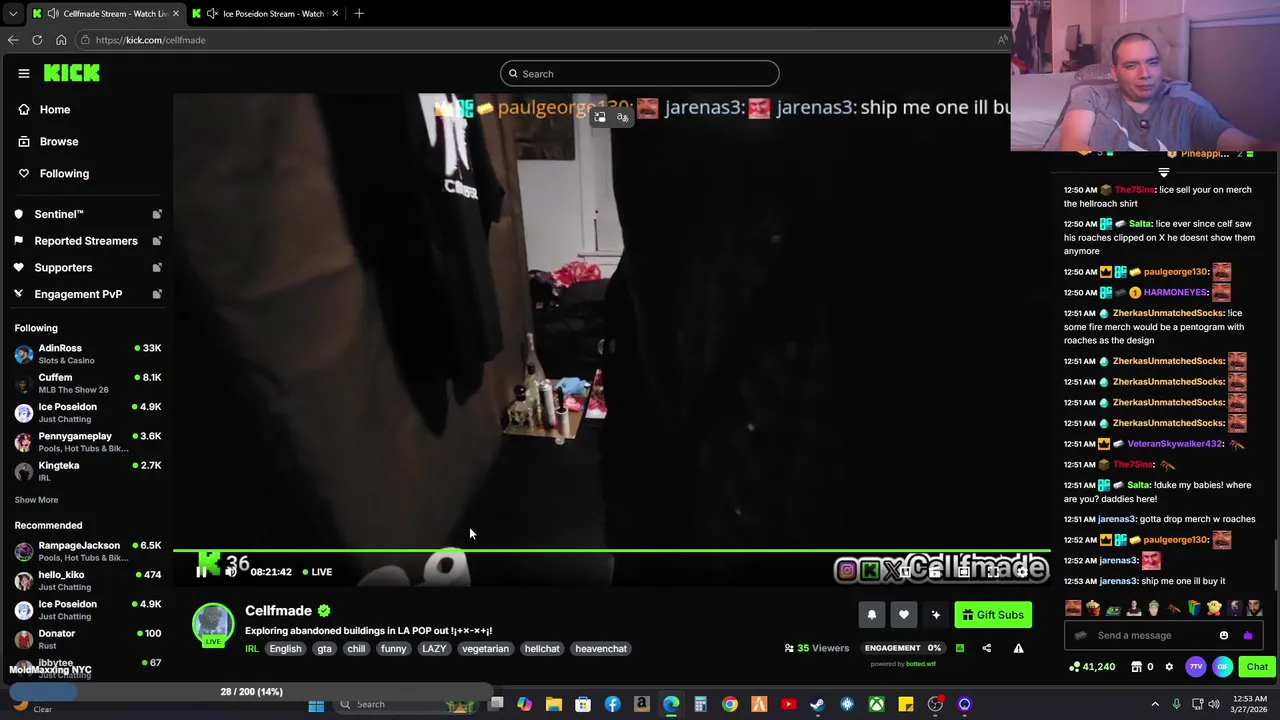Open chat settings gear

pos(1169,667)
